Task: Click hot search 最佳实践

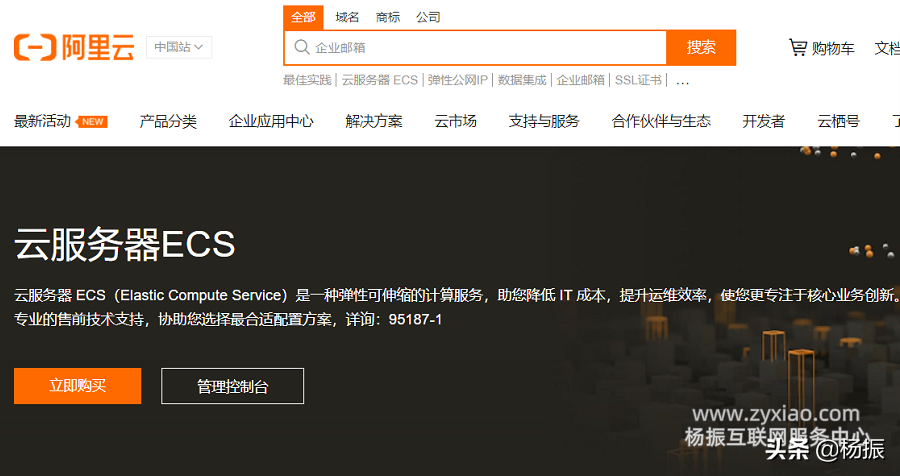Action: 307,80
